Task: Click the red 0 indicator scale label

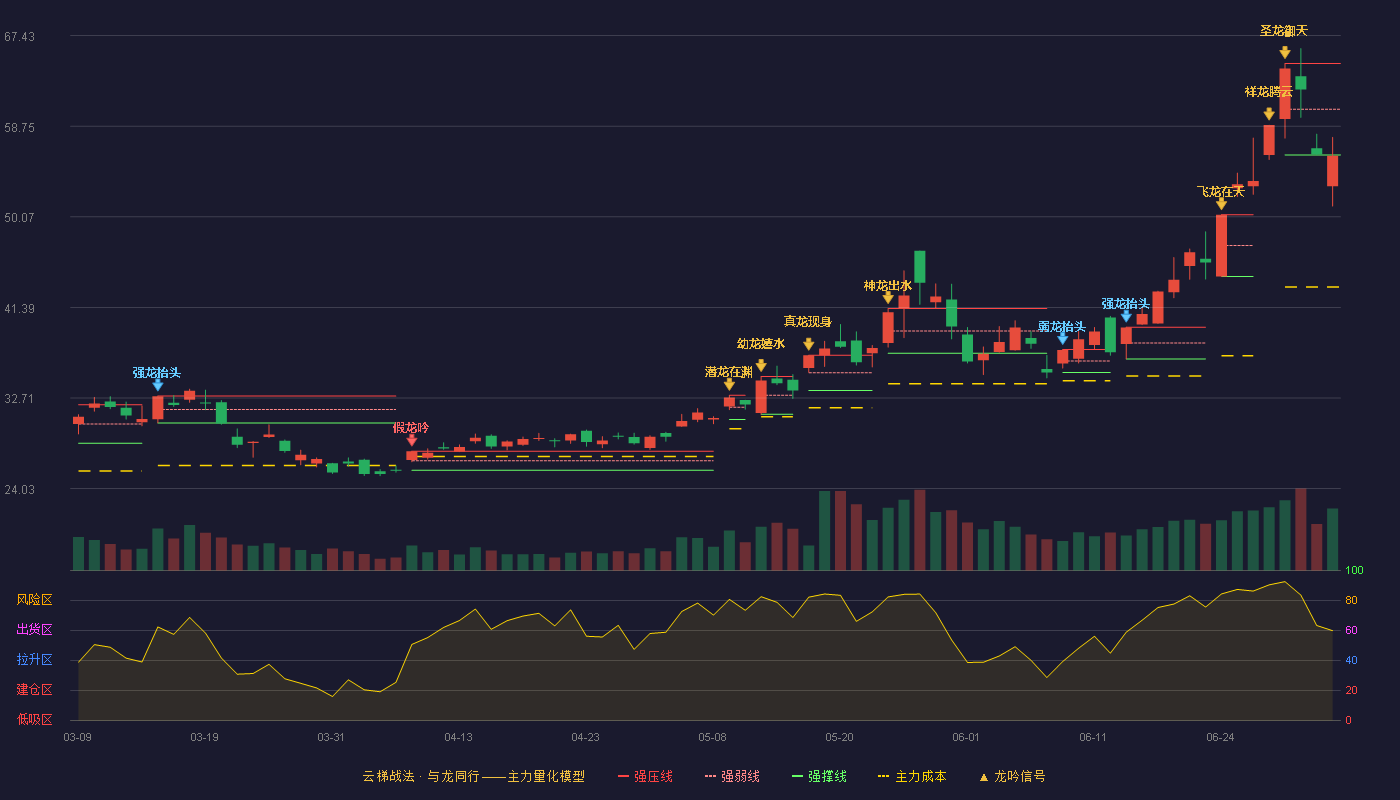Action: pyautogui.click(x=1348, y=720)
